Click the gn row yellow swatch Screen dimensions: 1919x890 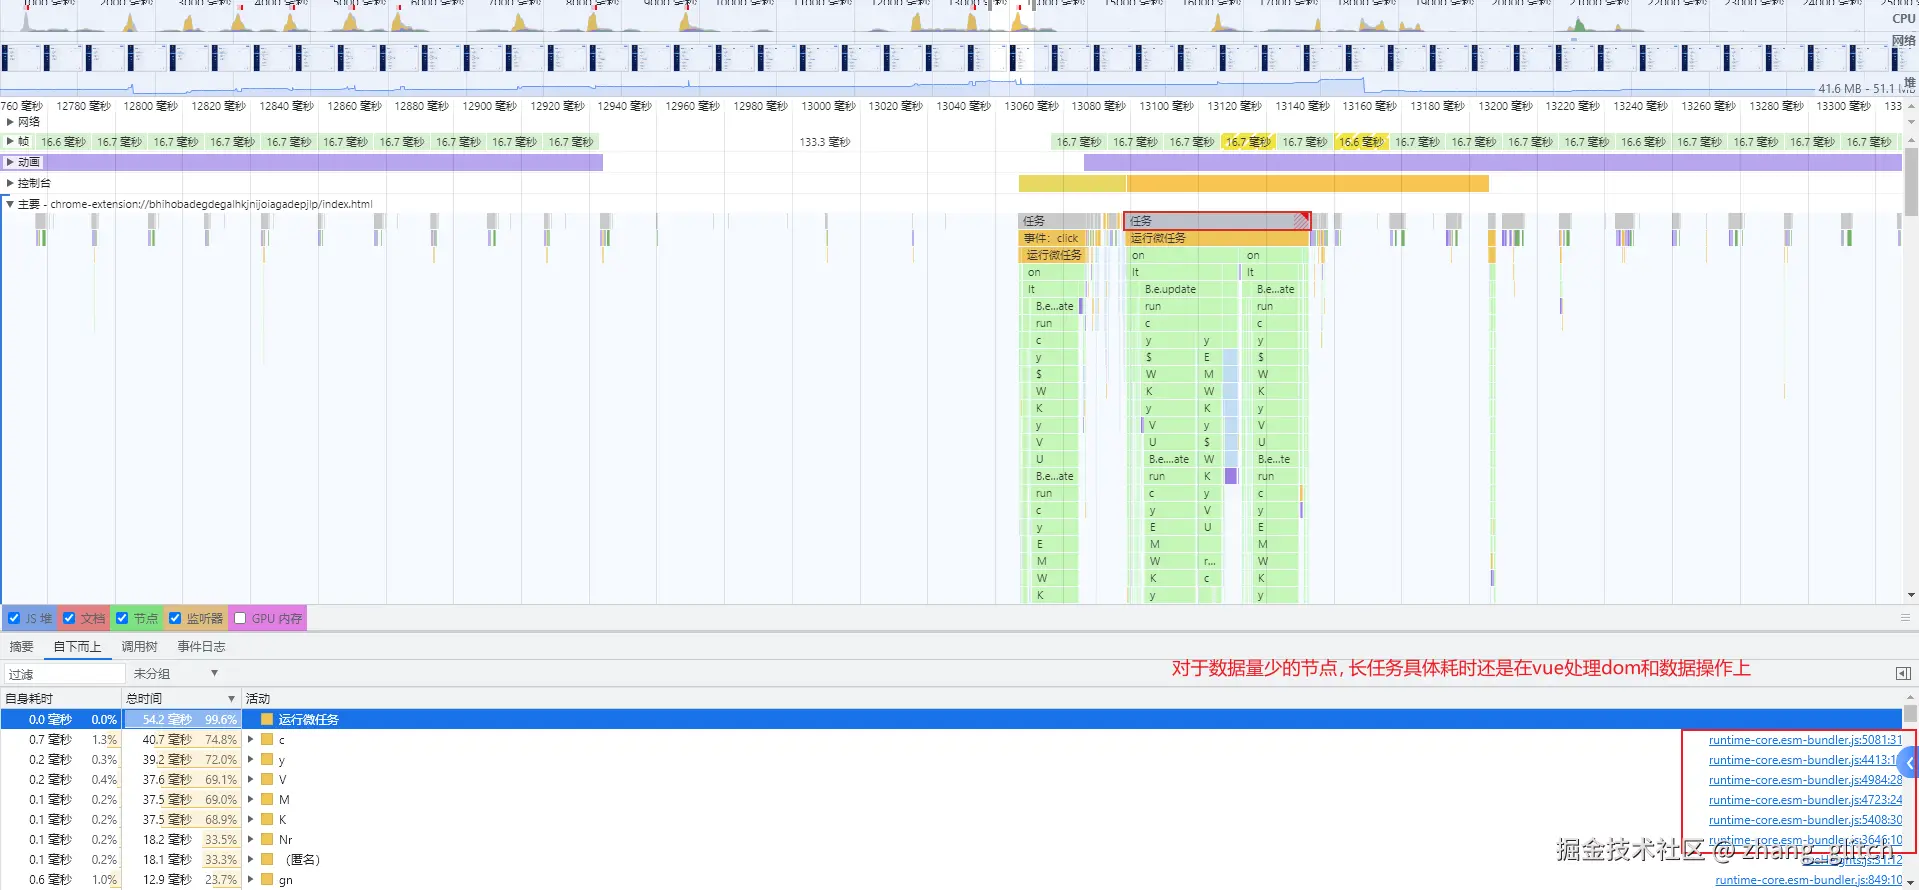267,880
